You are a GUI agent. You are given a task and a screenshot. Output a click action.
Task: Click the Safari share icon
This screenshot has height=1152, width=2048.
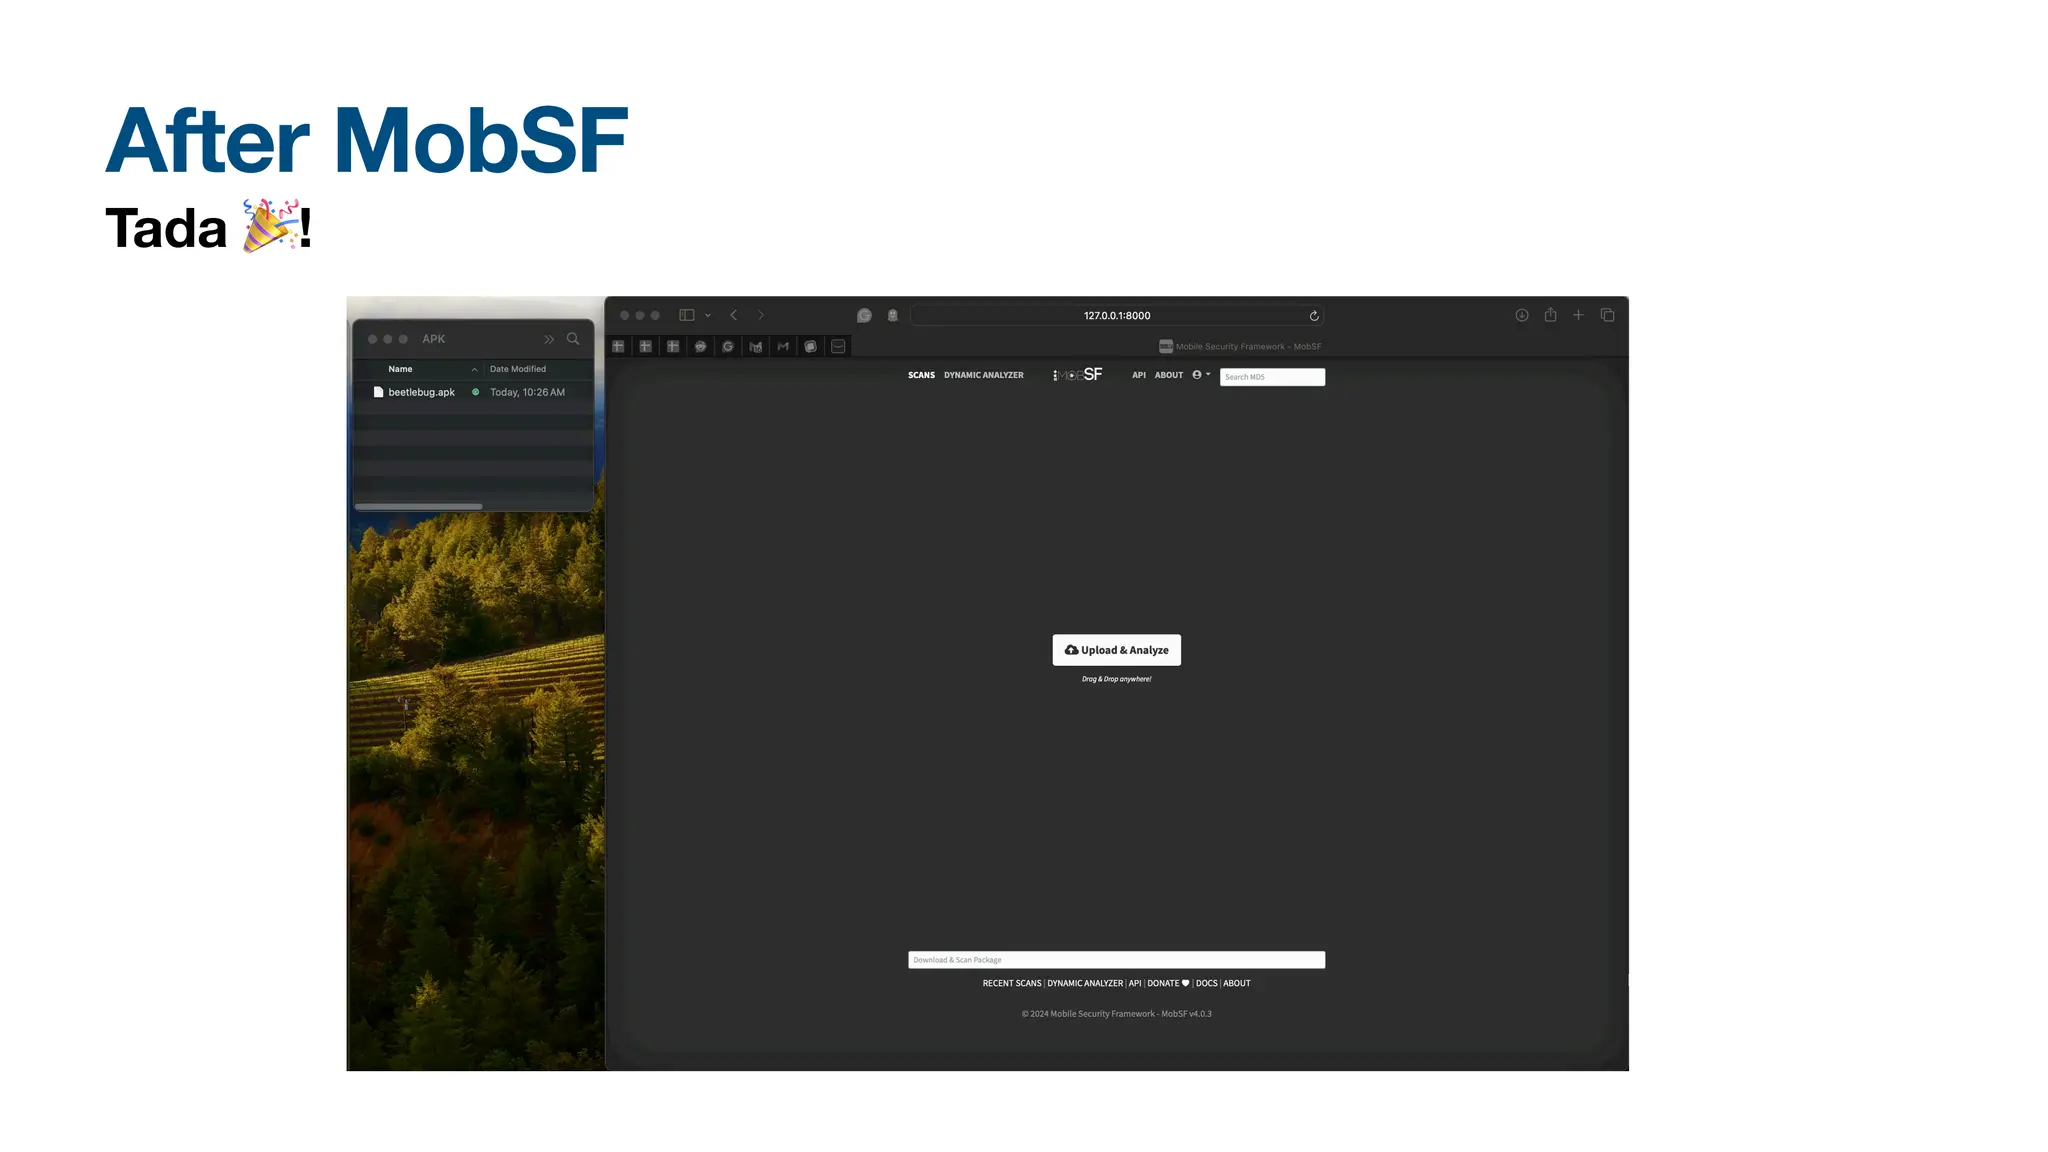tap(1550, 315)
